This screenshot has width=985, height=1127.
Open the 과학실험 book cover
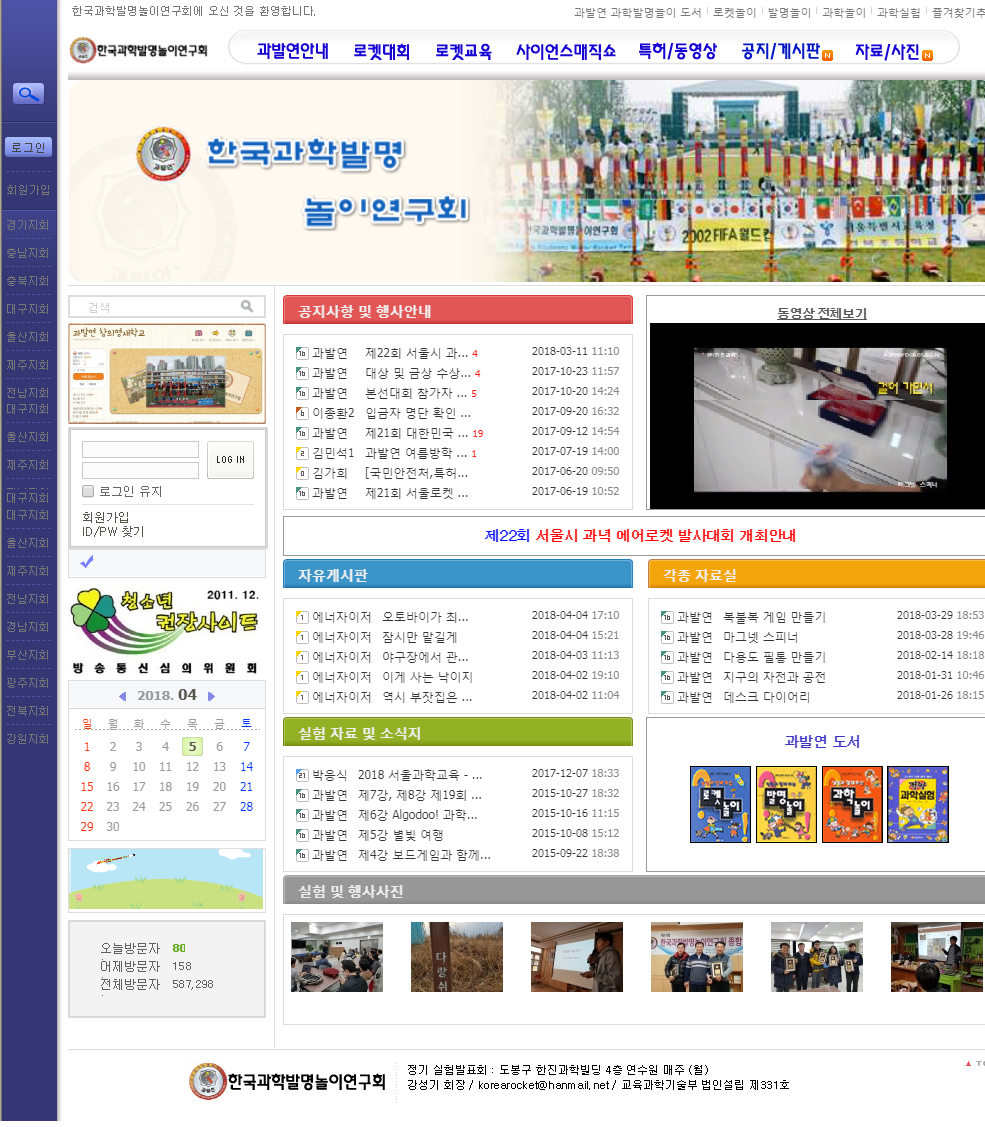coord(917,804)
